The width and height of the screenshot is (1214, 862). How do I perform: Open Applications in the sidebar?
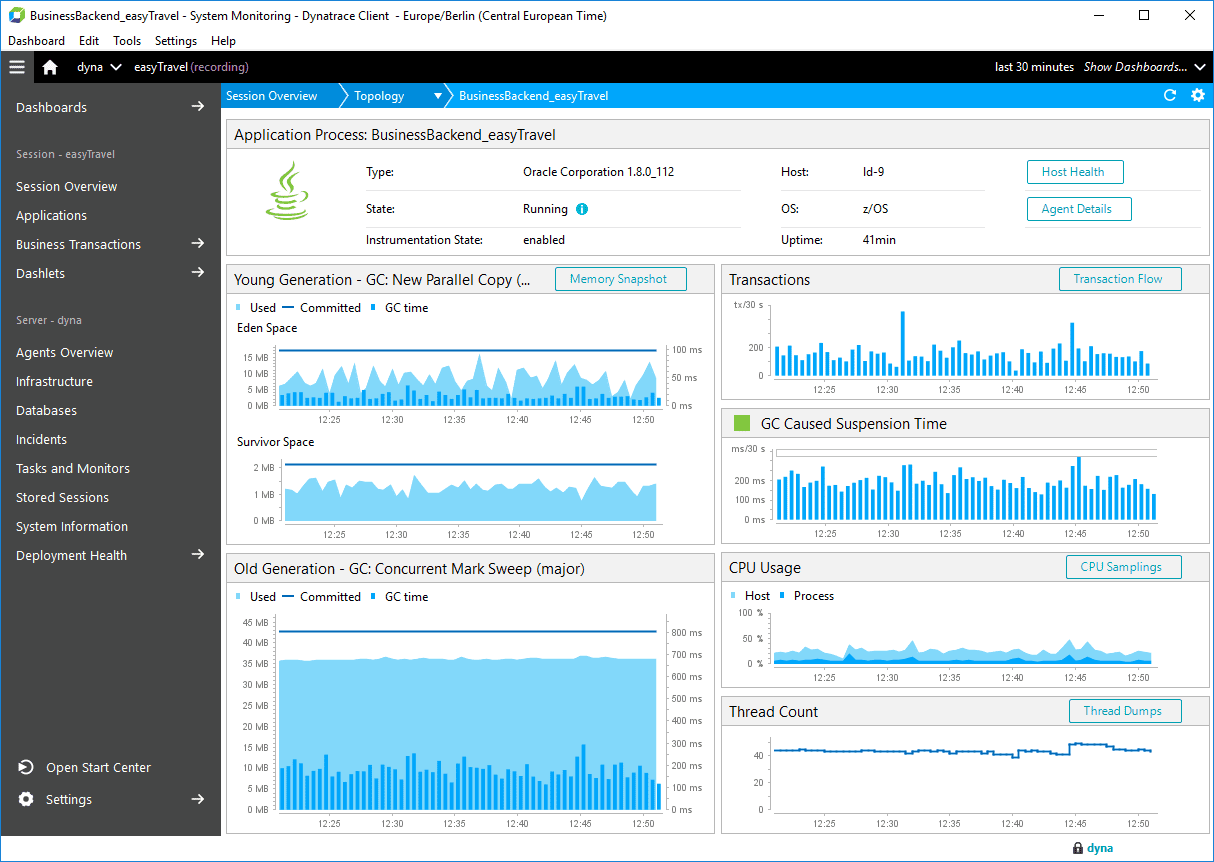tap(51, 215)
